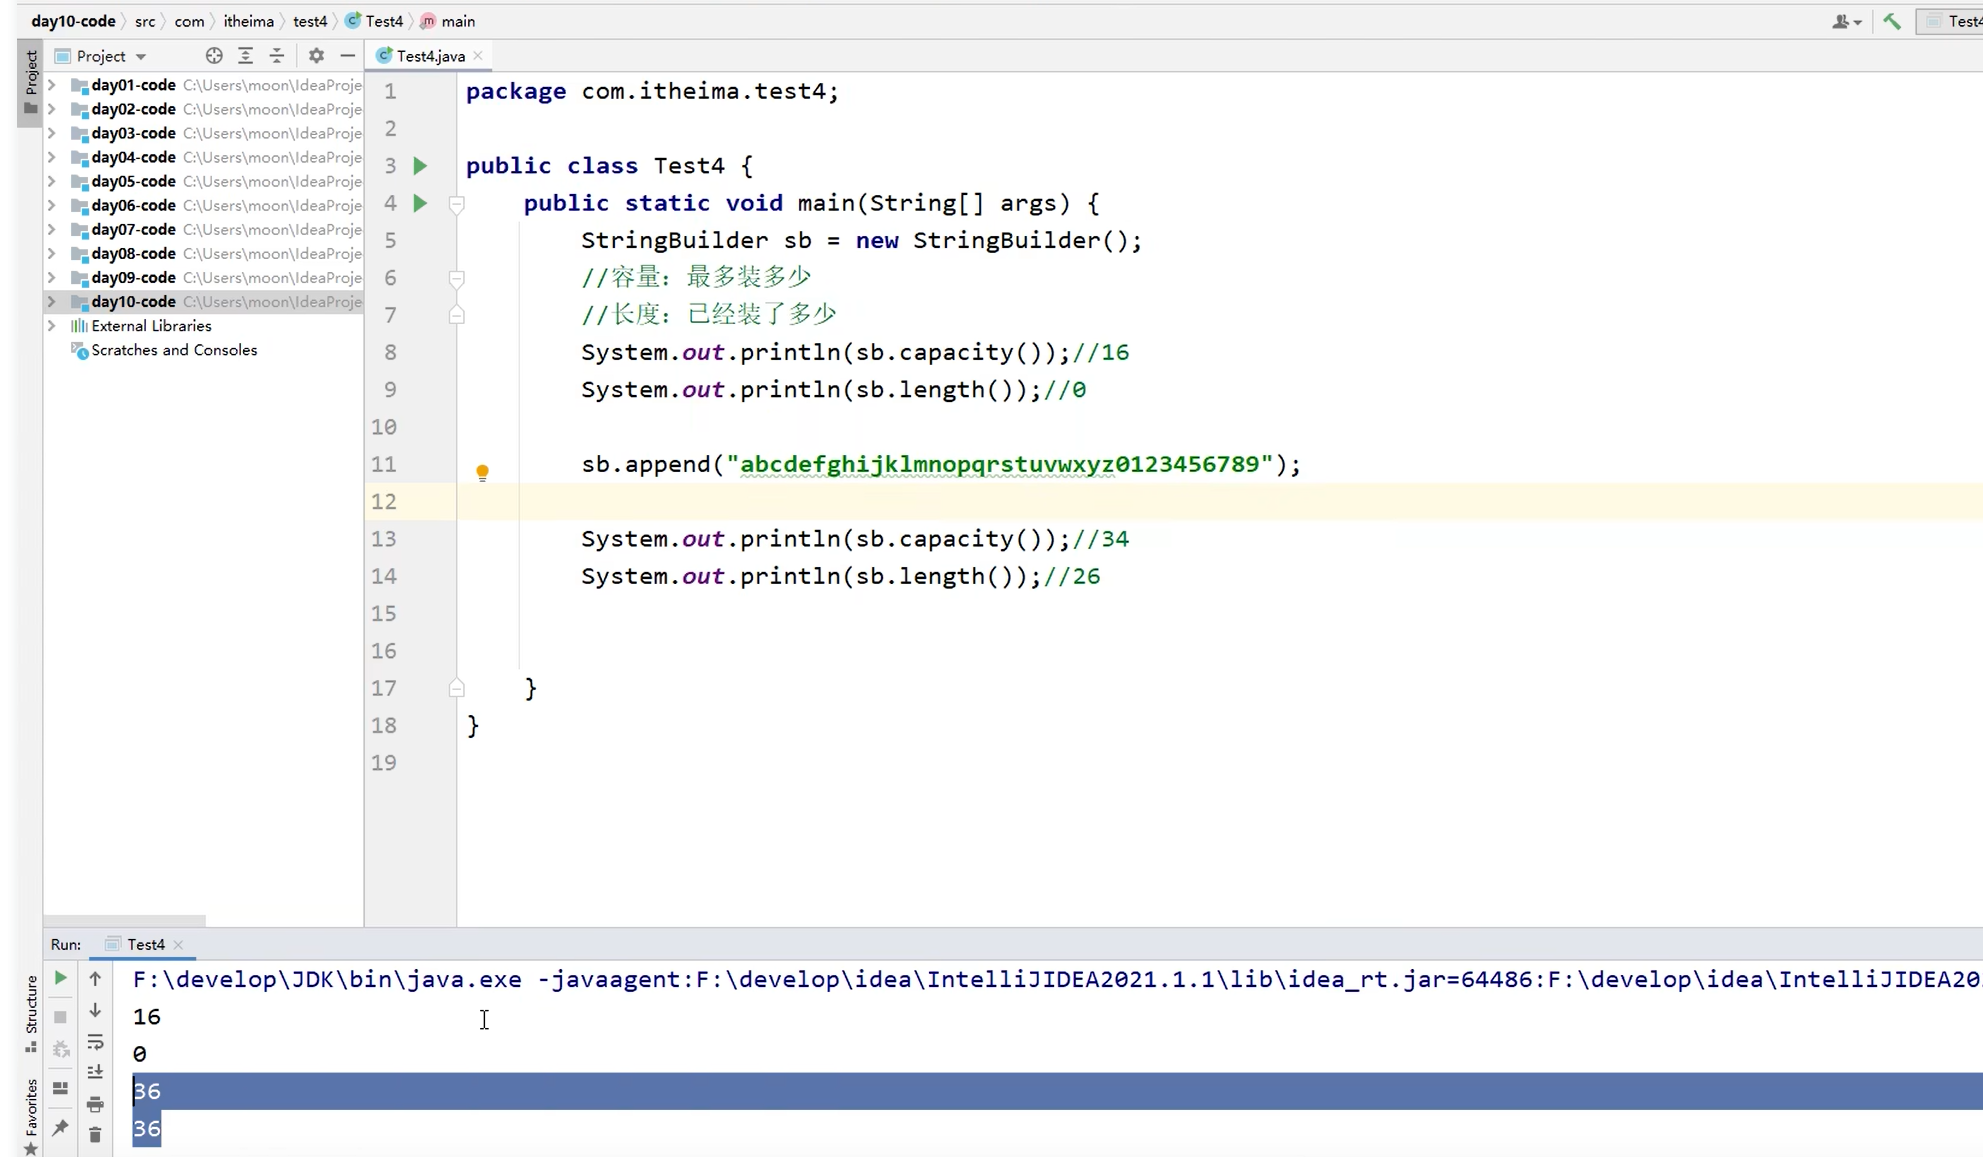Toggle pin tab in Run panel
This screenshot has height=1157, width=1983.
[60, 1128]
